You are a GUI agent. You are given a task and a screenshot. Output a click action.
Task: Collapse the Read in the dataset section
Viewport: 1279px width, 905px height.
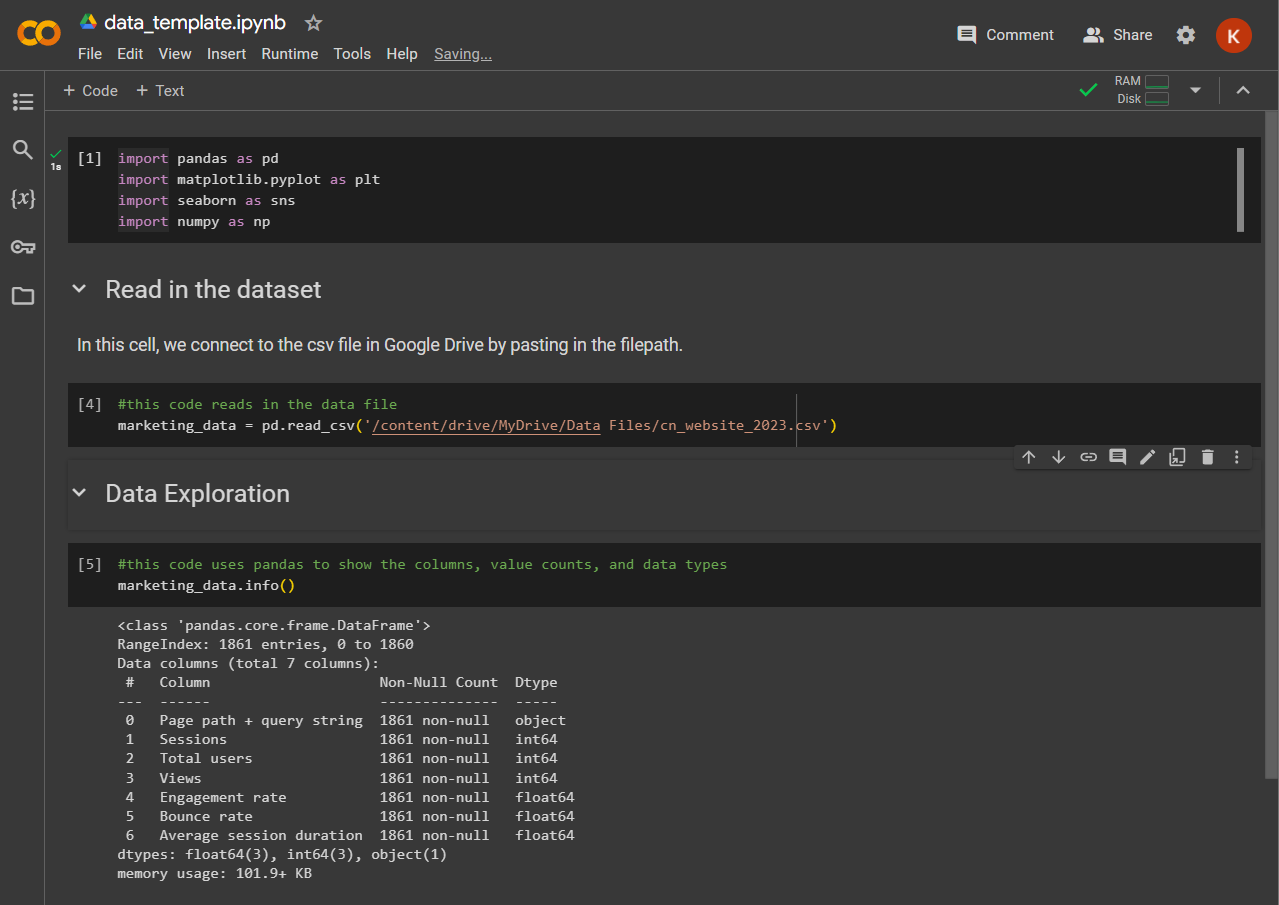(x=80, y=290)
